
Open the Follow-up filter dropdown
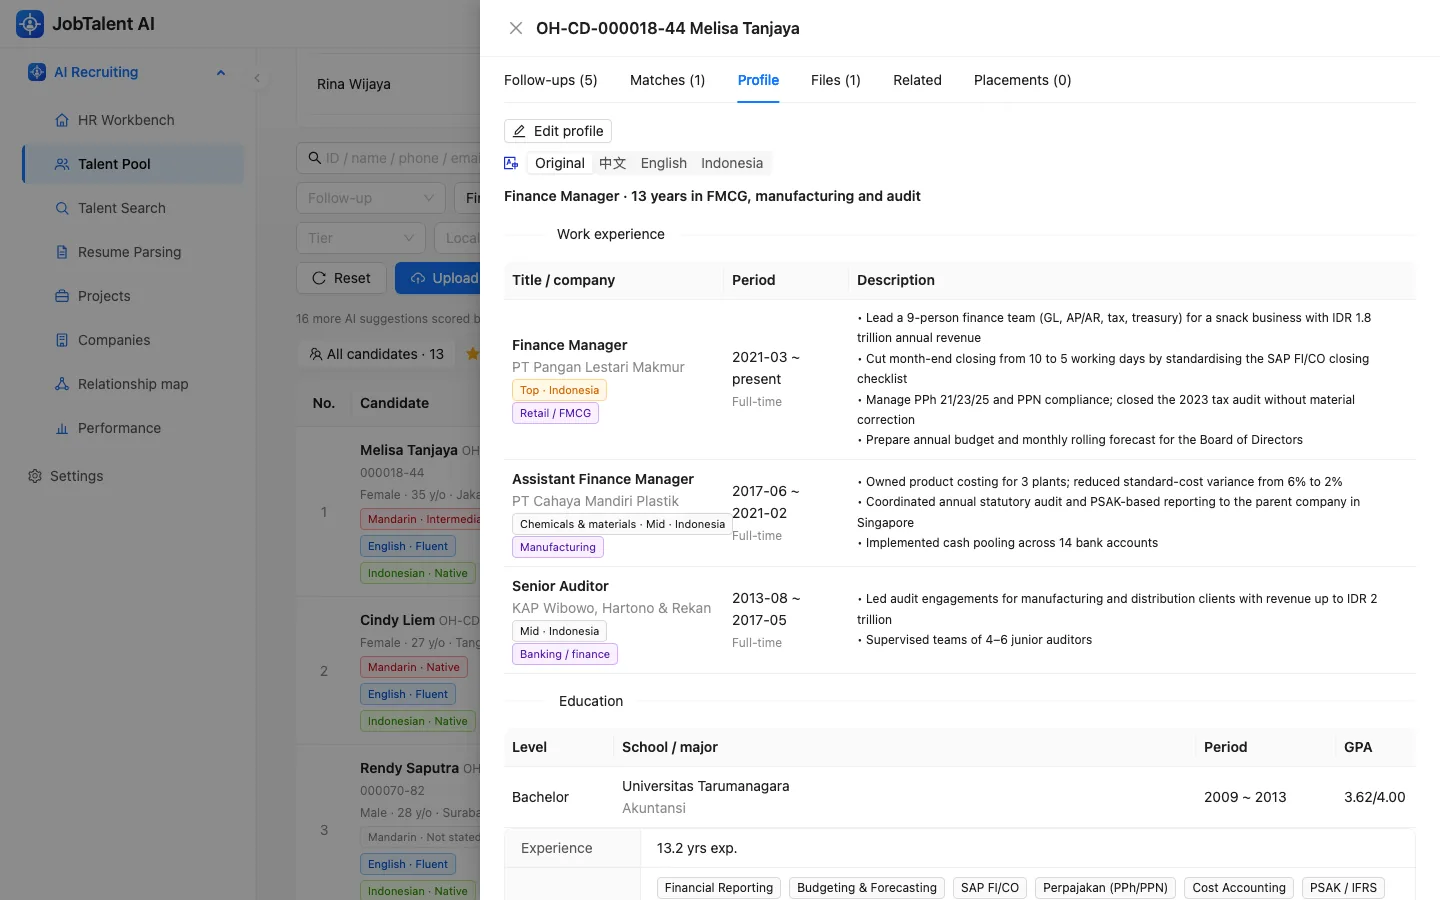371,198
